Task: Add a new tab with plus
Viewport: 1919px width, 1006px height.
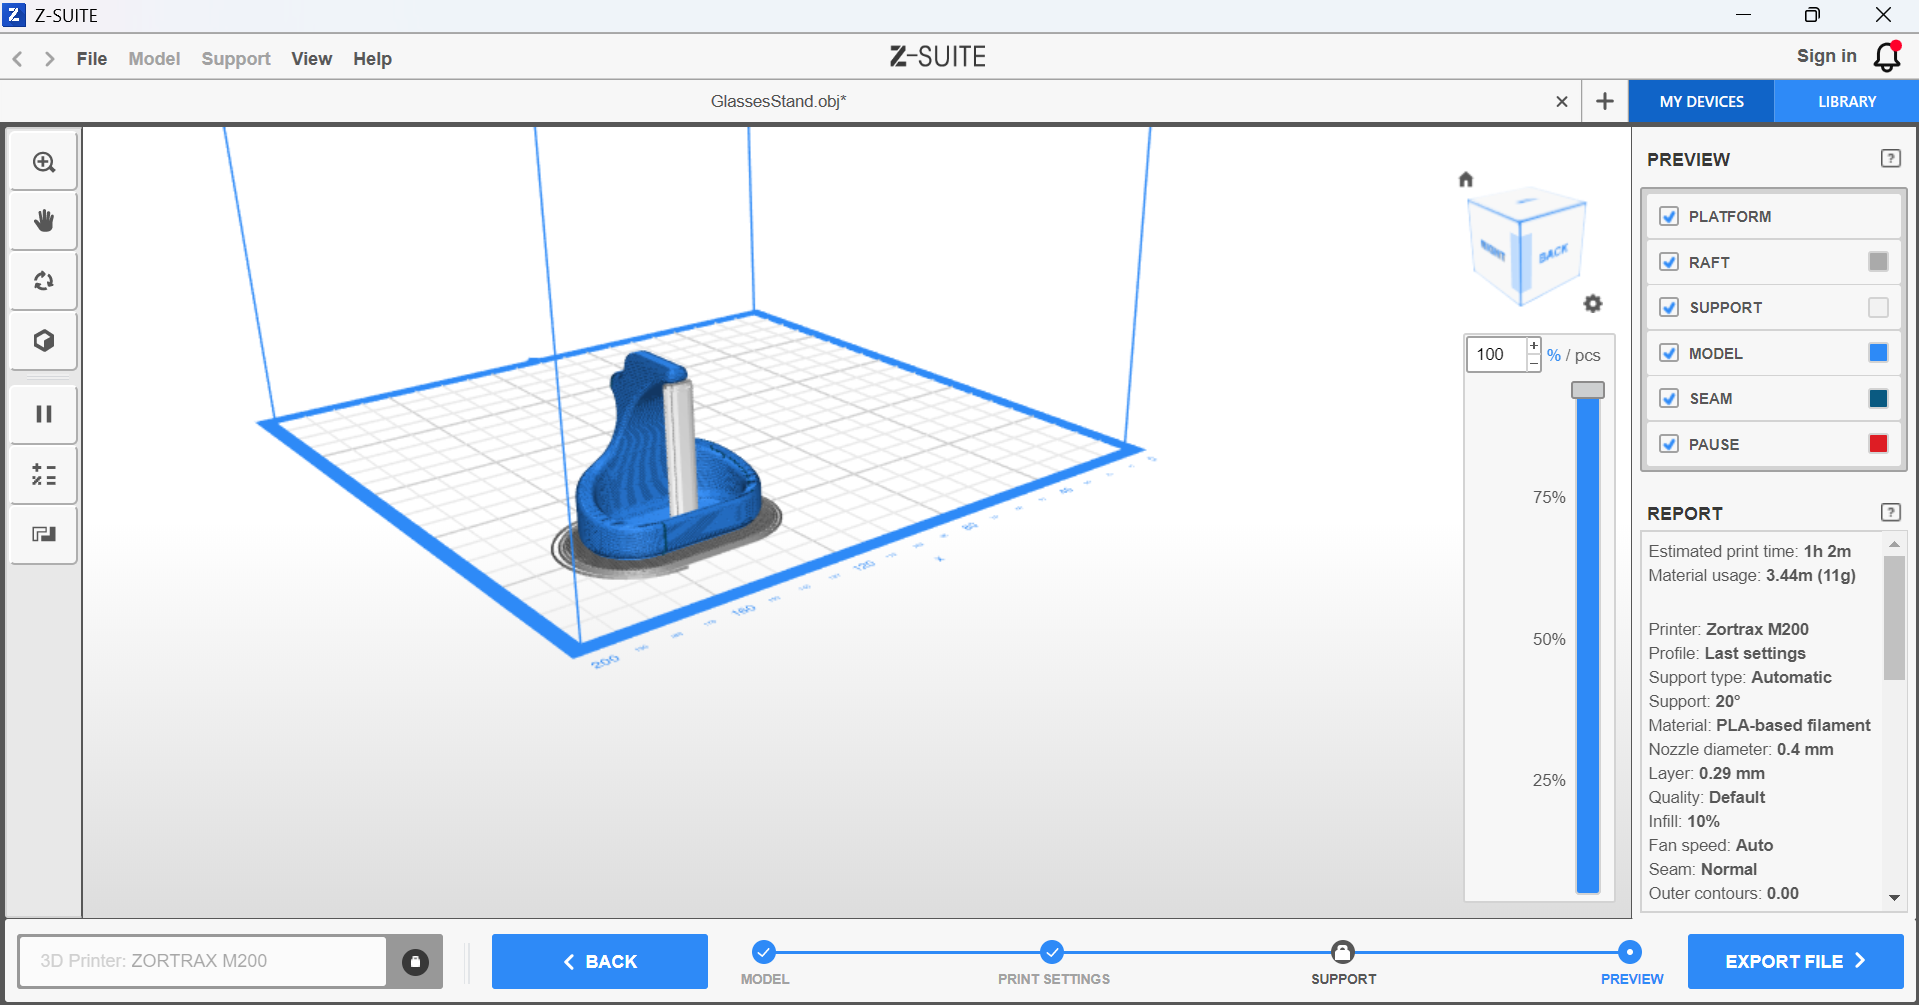Action: pyautogui.click(x=1605, y=101)
